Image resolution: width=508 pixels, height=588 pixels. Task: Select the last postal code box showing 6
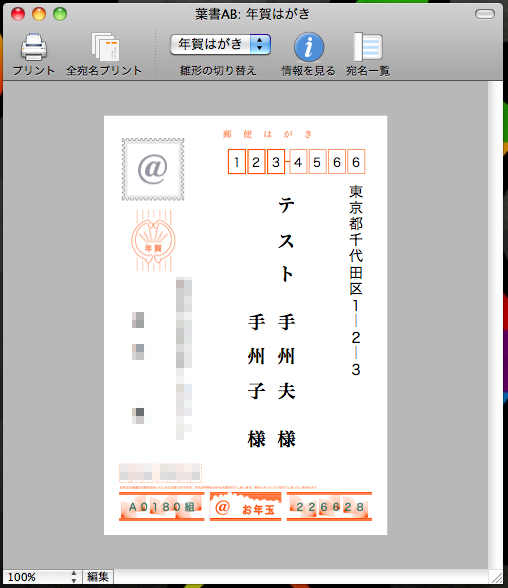356,162
